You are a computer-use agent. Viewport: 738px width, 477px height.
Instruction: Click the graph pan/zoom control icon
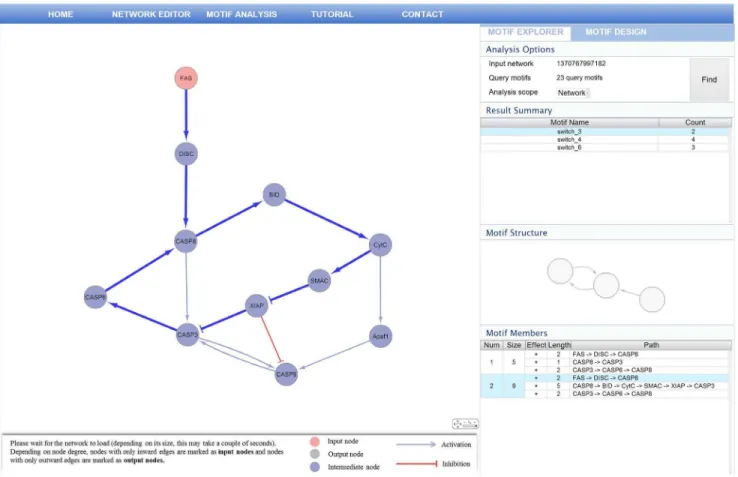[x=465, y=424]
